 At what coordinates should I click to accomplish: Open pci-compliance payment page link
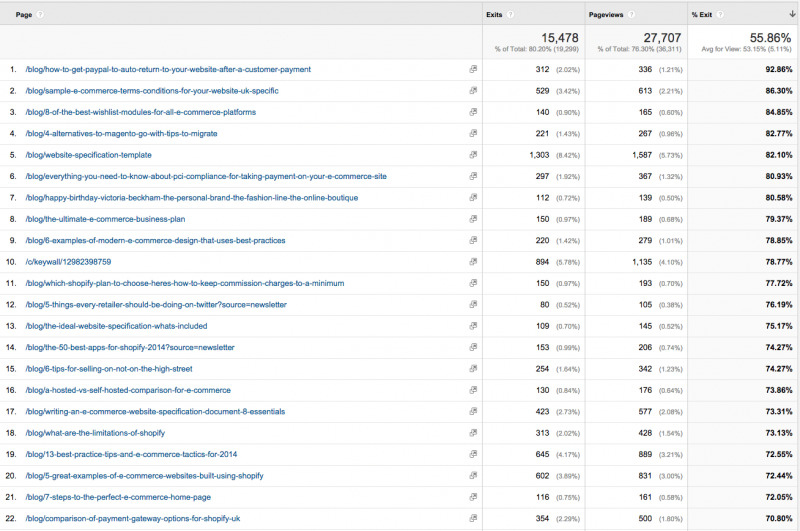click(x=206, y=176)
